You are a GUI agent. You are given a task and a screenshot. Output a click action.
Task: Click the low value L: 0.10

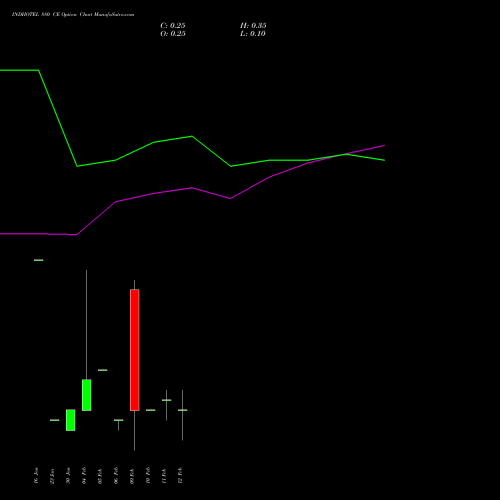pyautogui.click(x=253, y=34)
